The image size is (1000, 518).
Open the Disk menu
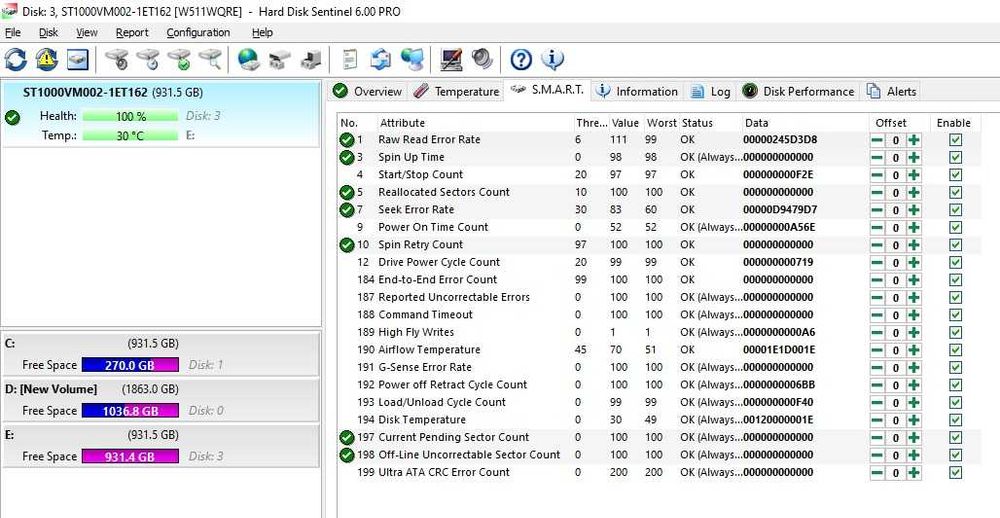[x=48, y=33]
